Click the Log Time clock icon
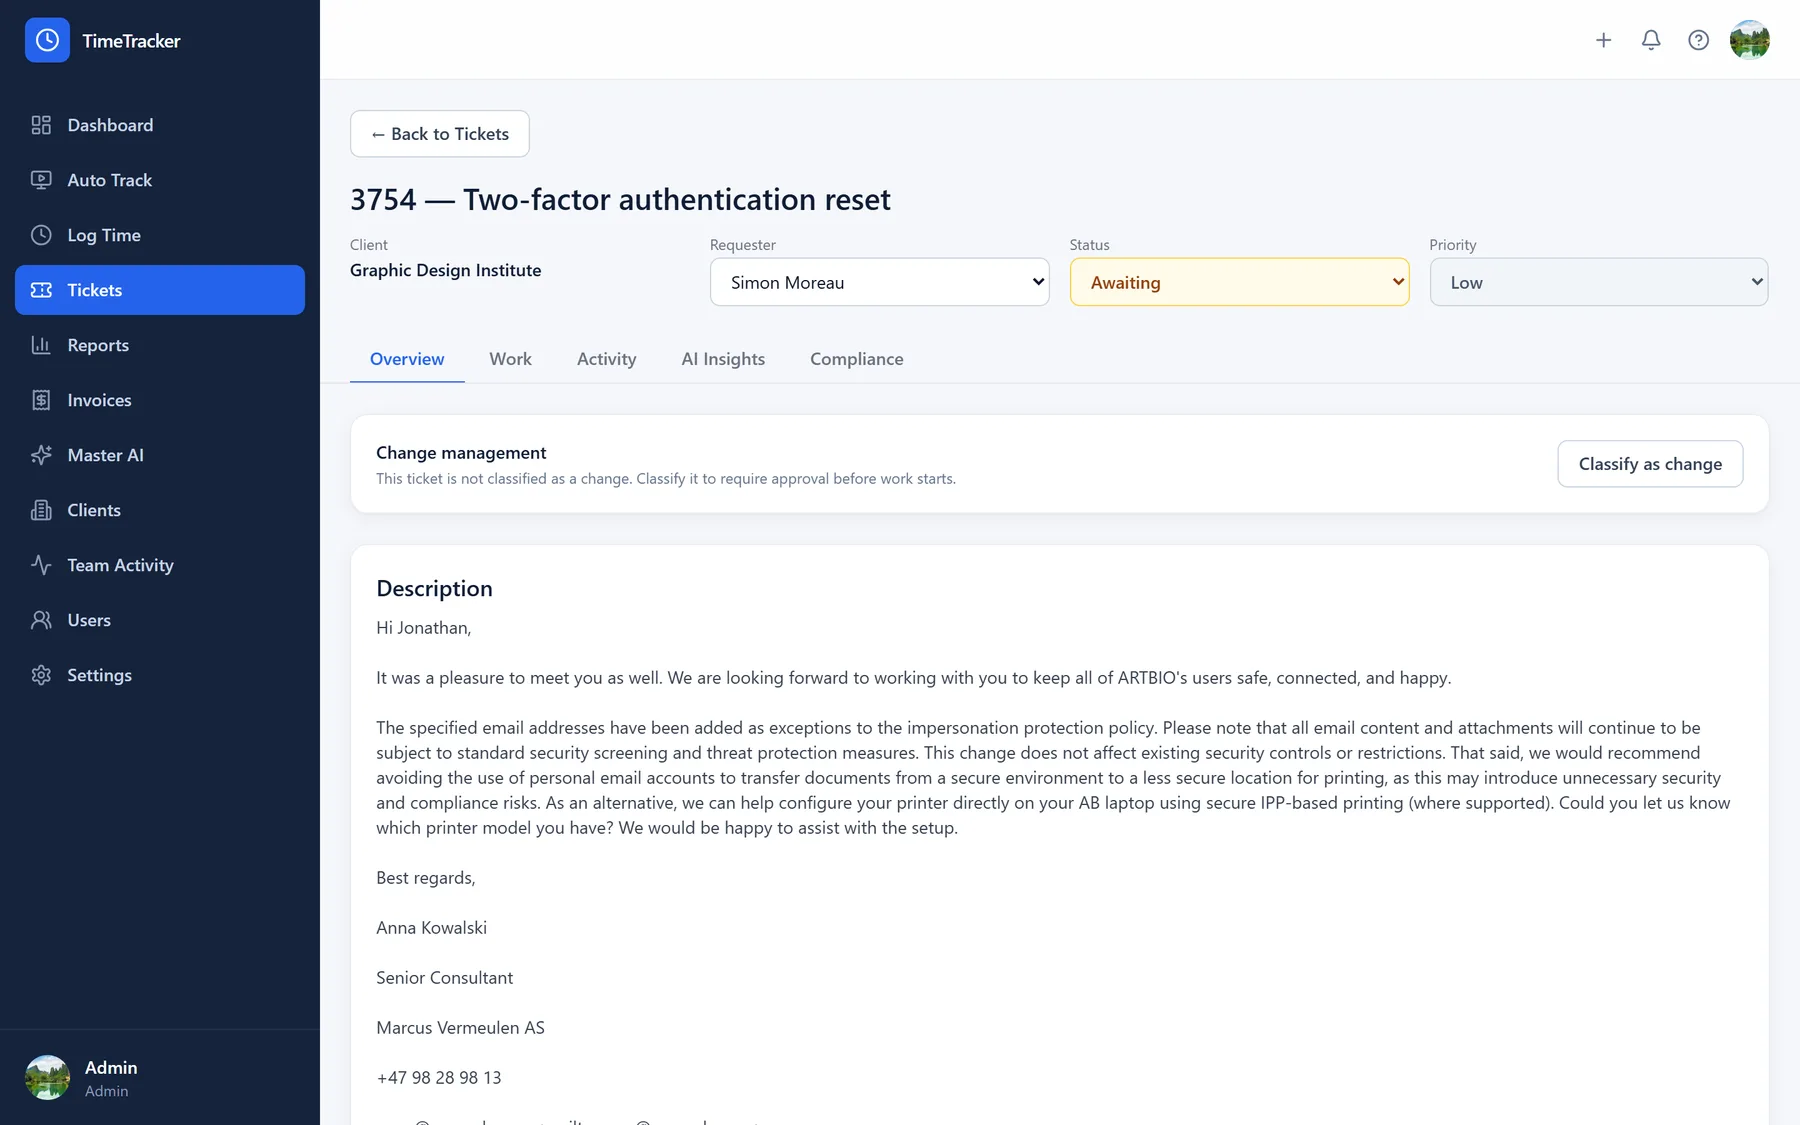This screenshot has height=1125, width=1800. (41, 235)
